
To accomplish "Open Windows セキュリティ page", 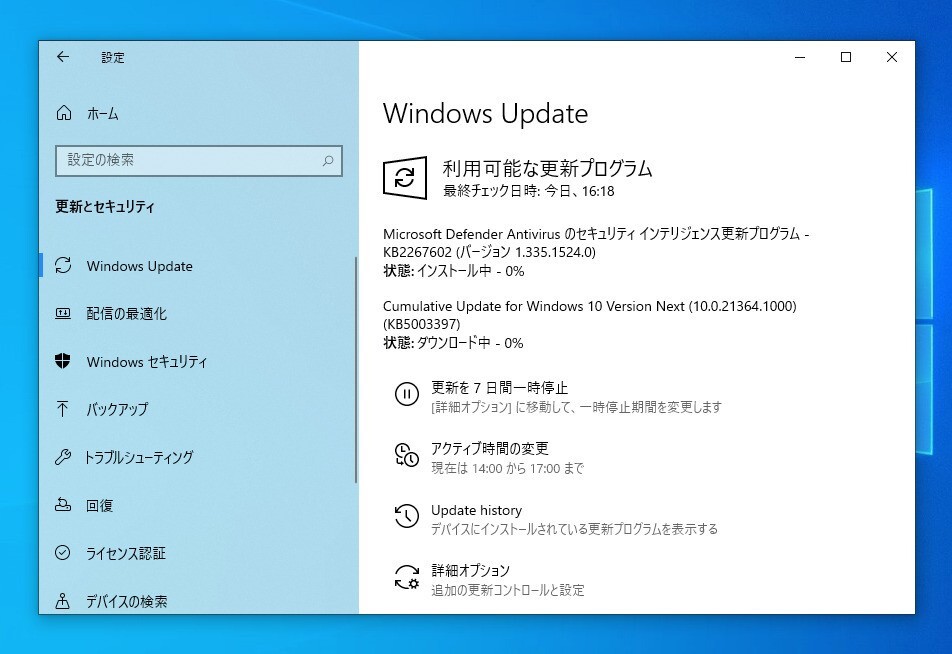I will click(x=147, y=362).
